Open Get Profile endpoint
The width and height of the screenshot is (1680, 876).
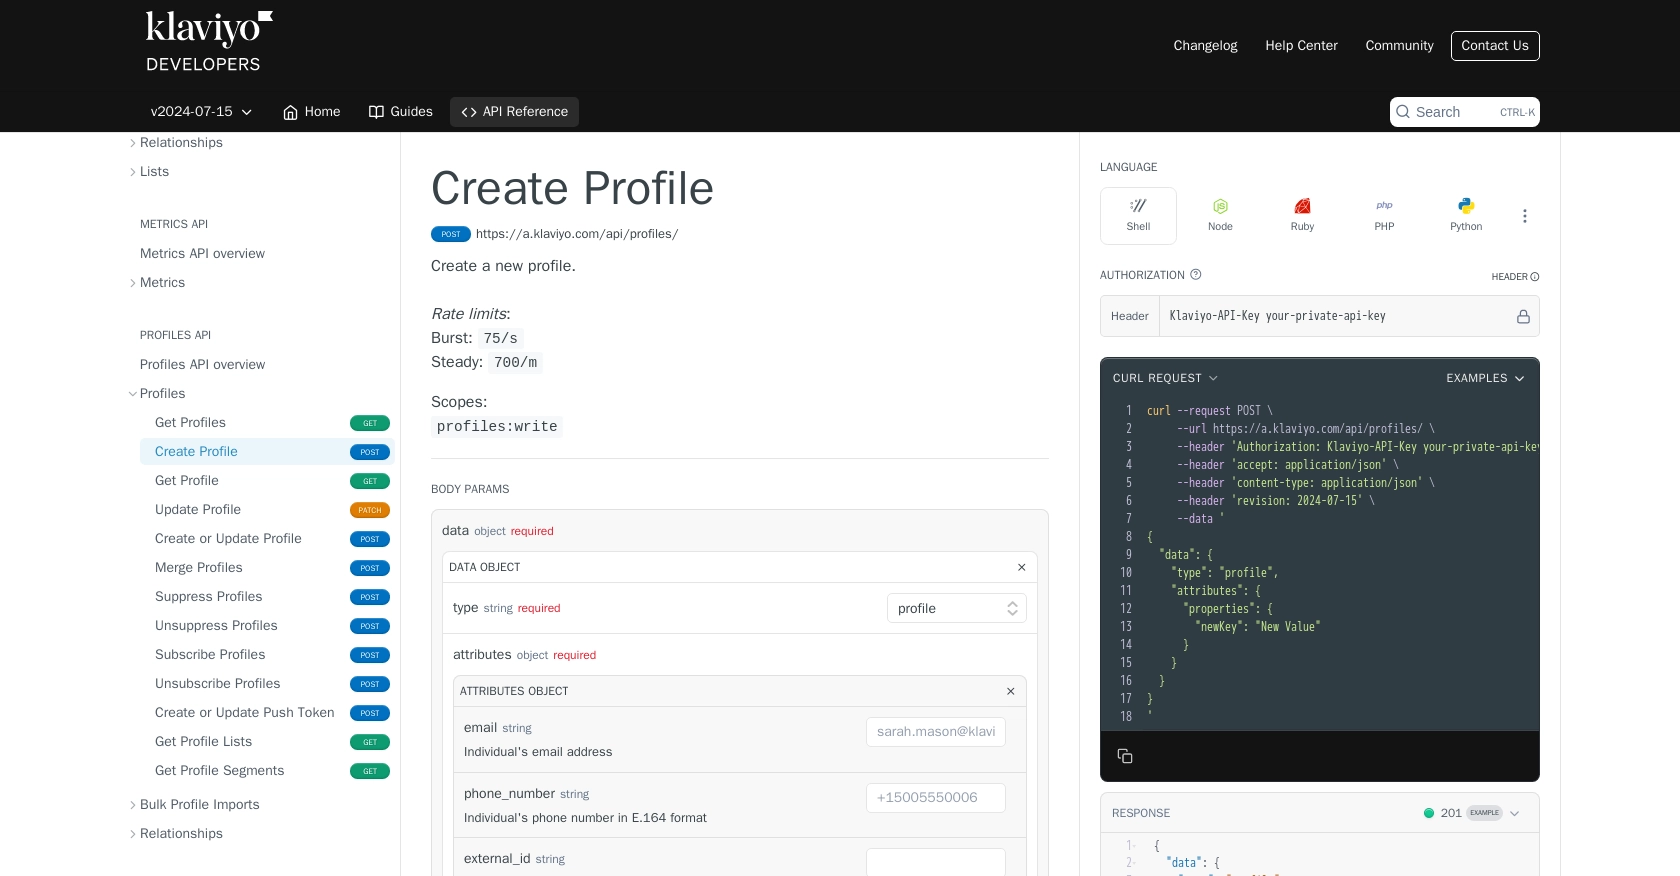coord(268,481)
